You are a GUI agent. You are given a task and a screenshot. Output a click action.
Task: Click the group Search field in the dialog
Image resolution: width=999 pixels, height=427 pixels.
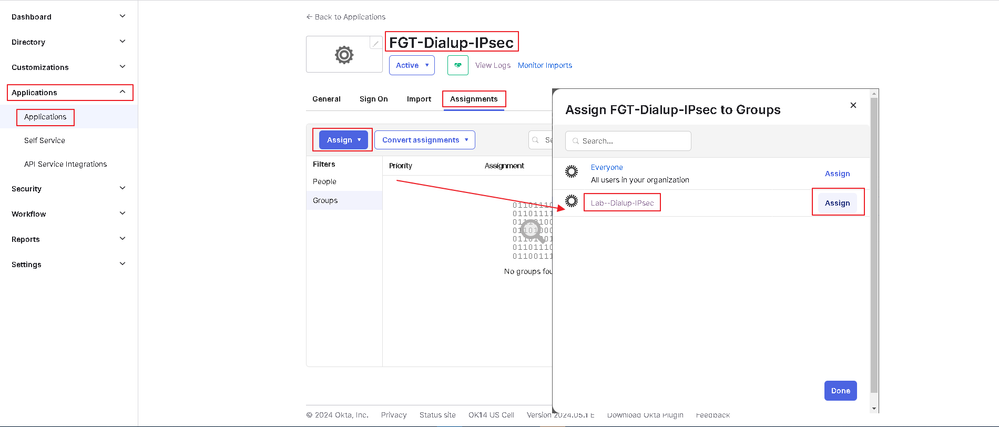click(628, 141)
